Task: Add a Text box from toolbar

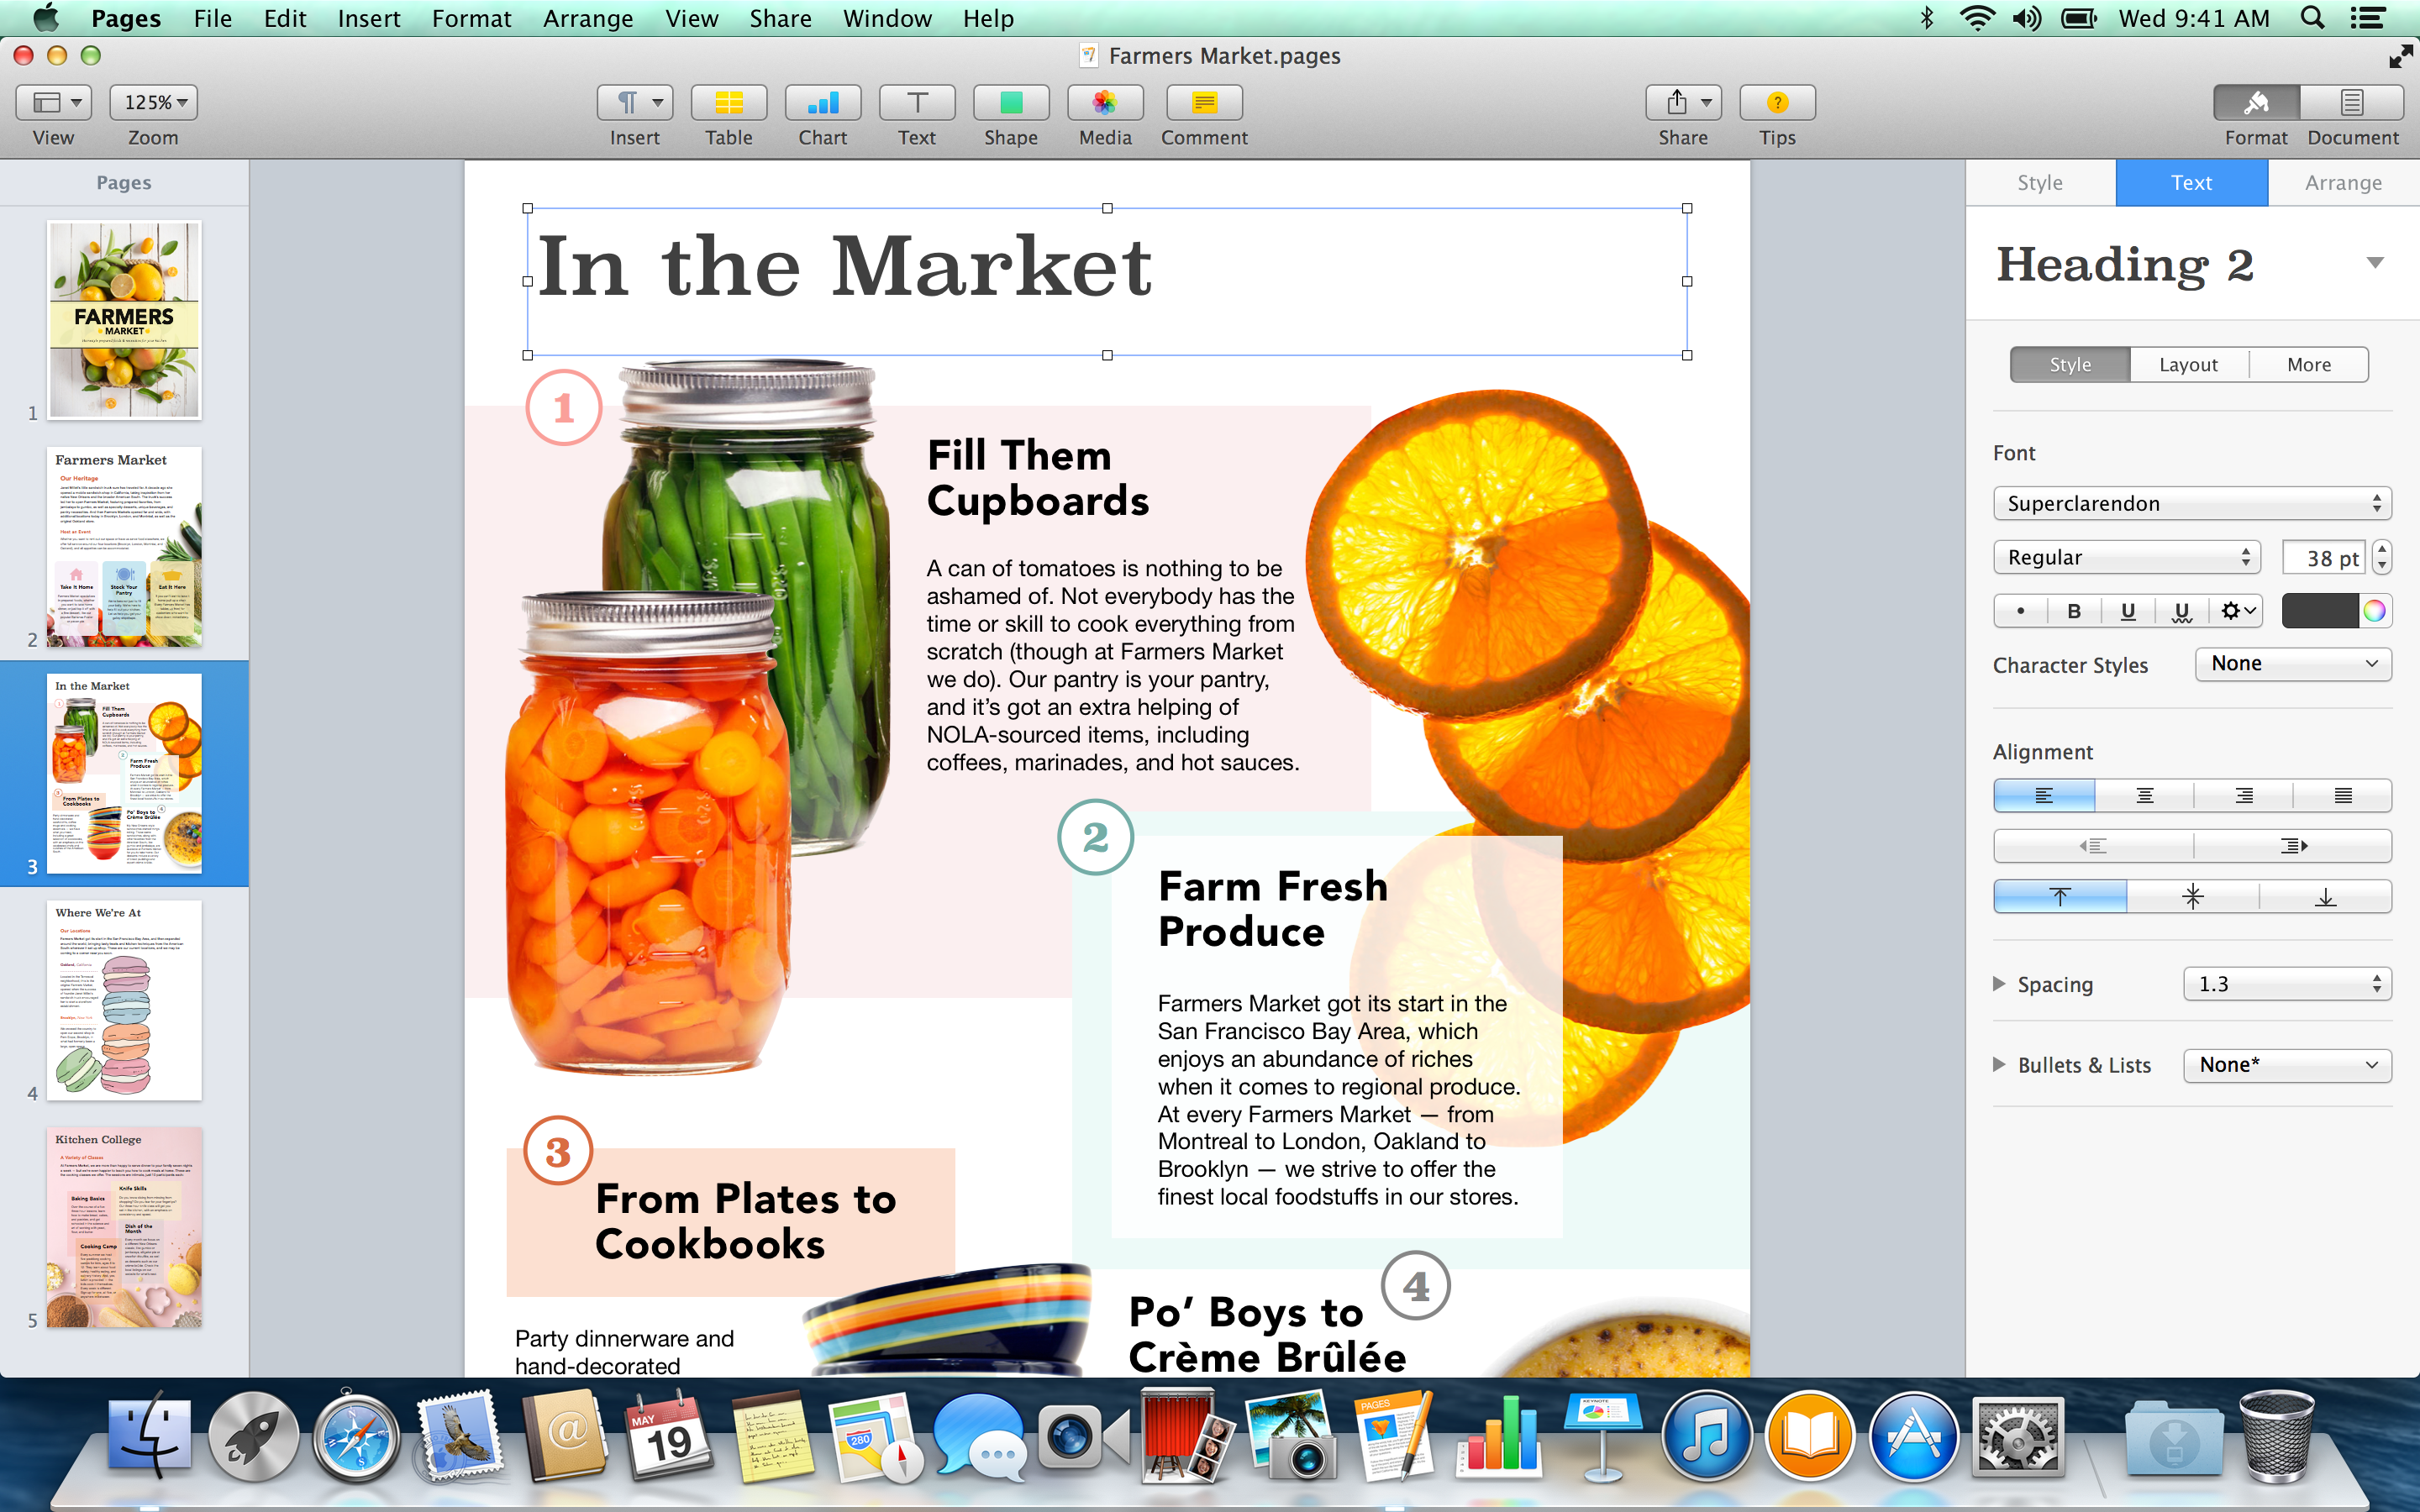Action: [917, 102]
